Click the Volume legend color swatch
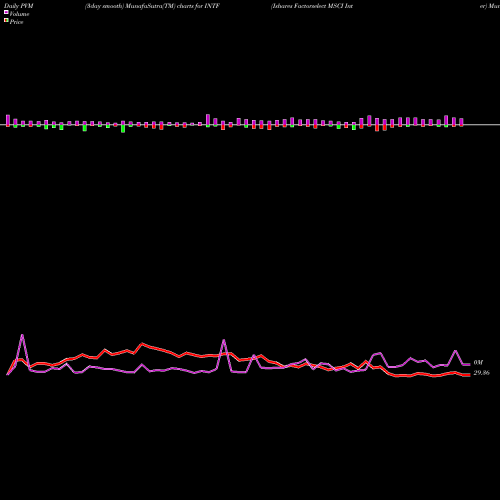The width and height of the screenshot is (500, 500). pos(6,12)
